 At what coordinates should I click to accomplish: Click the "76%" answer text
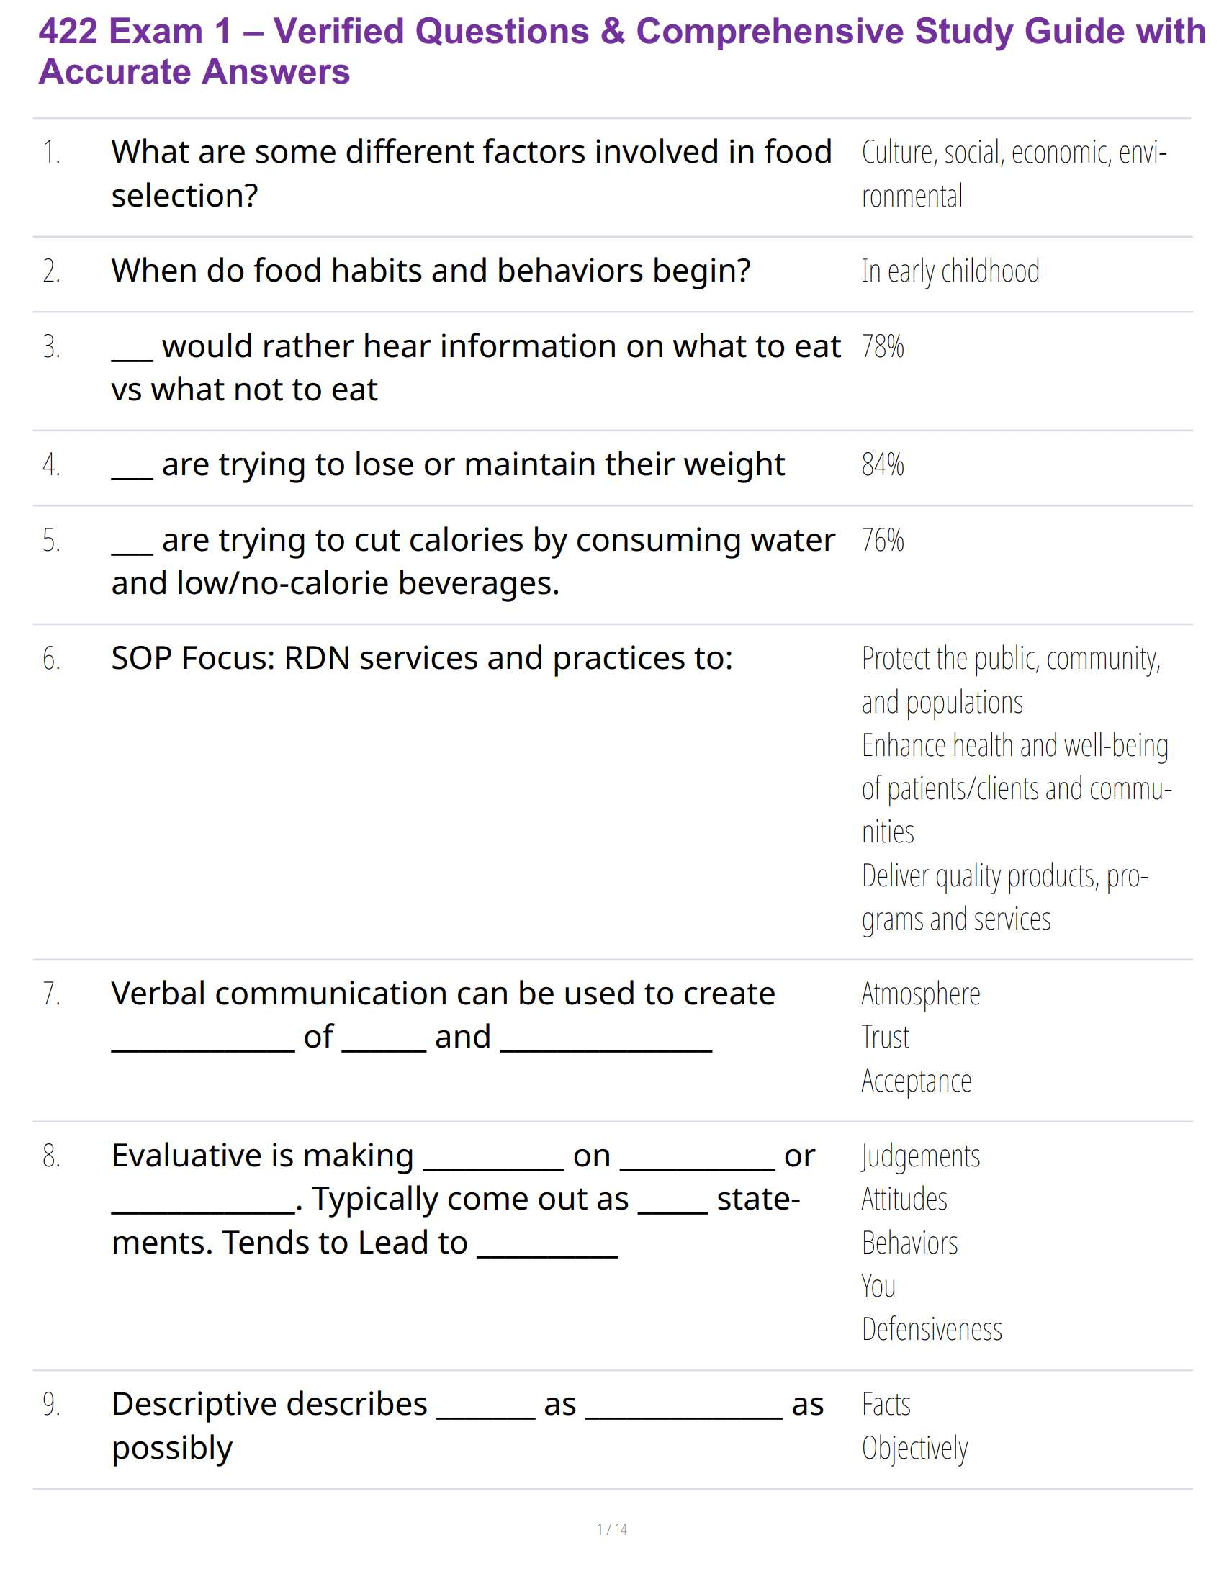[x=883, y=541]
